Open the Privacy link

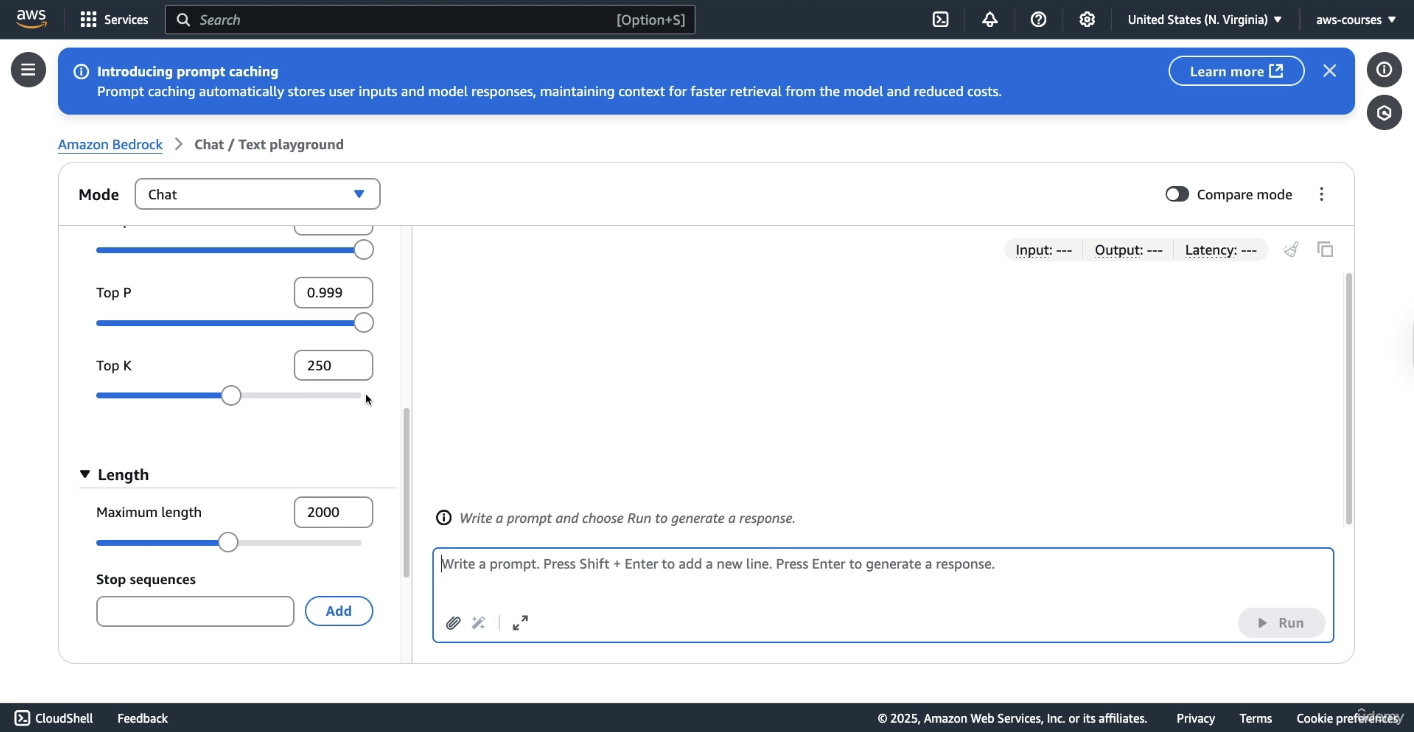(x=1195, y=718)
